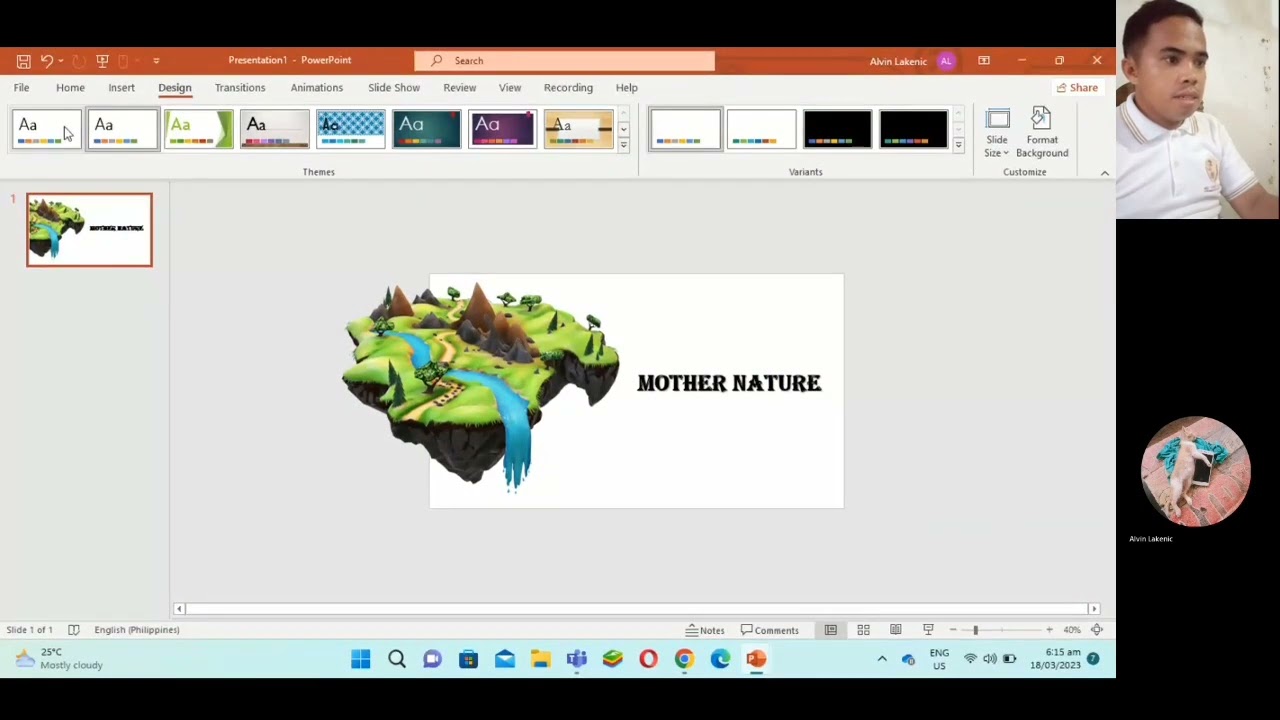The width and height of the screenshot is (1280, 720).
Task: Apply the first Office Theme thumbnail
Action: pos(46,129)
